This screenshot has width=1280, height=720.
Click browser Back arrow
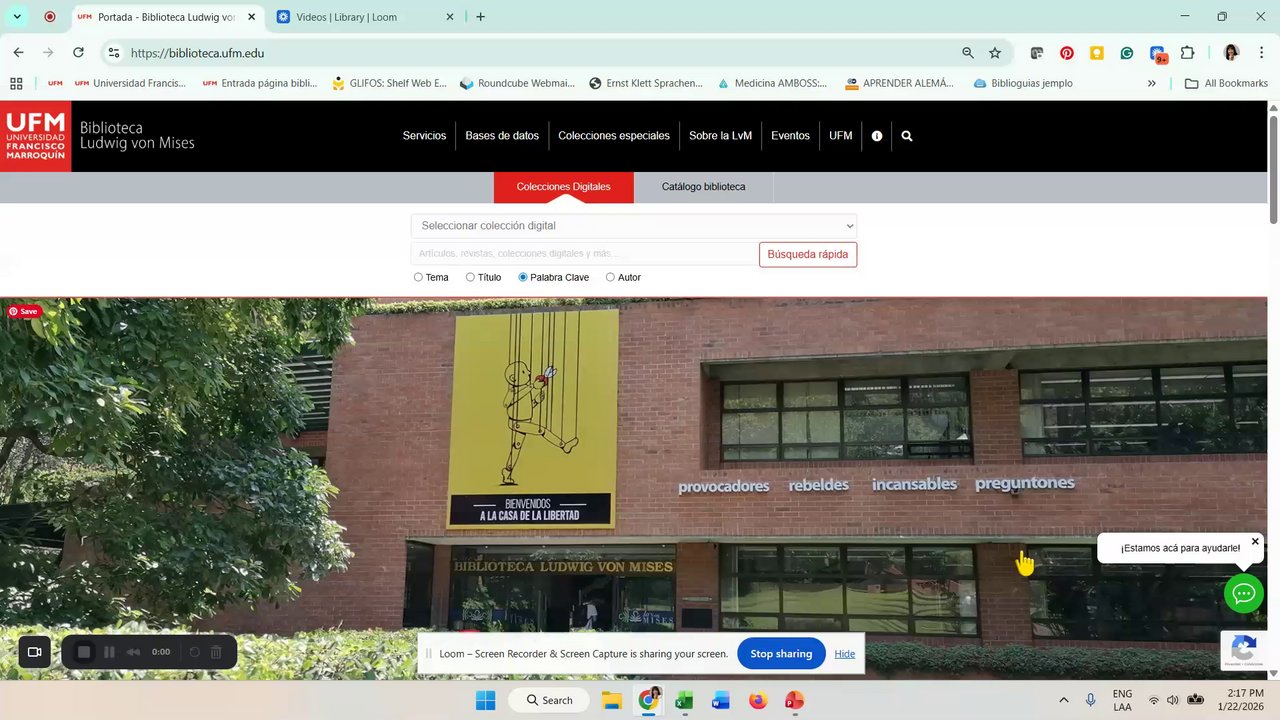tap(18, 53)
